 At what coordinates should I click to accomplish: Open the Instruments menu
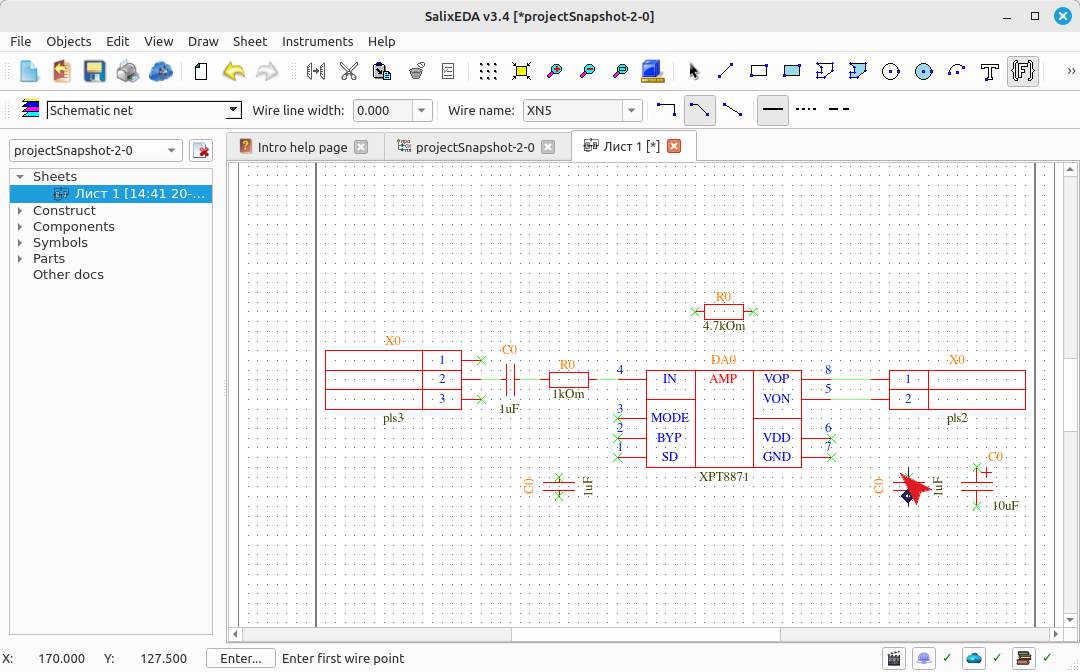click(318, 41)
